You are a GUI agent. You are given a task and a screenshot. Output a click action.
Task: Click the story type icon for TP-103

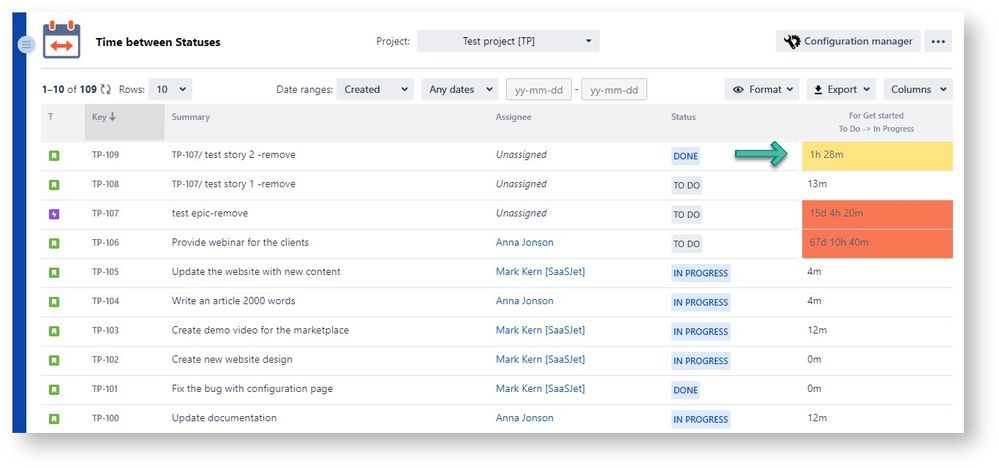tap(54, 331)
